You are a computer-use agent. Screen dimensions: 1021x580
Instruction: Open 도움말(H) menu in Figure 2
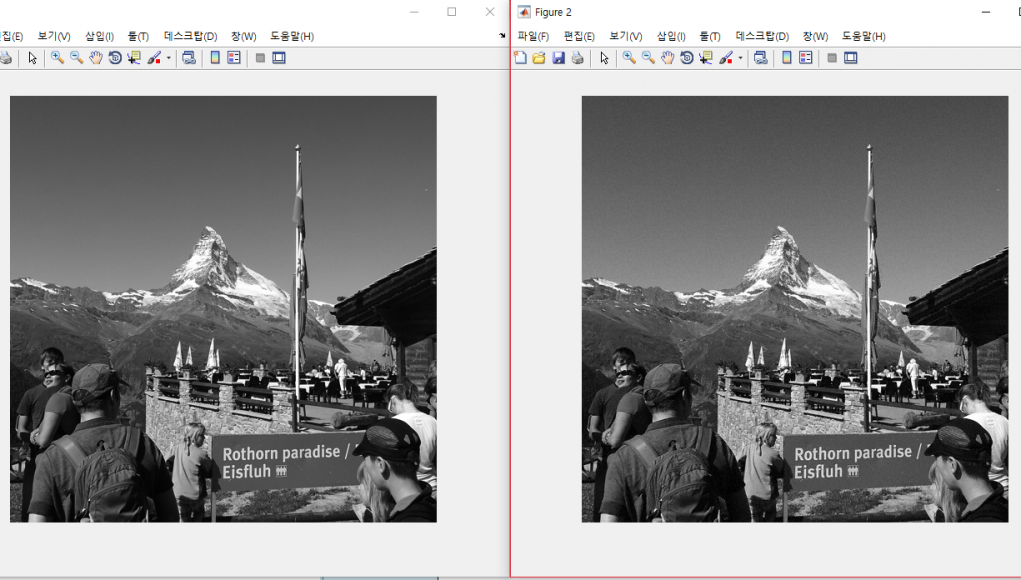pyautogui.click(x=863, y=36)
